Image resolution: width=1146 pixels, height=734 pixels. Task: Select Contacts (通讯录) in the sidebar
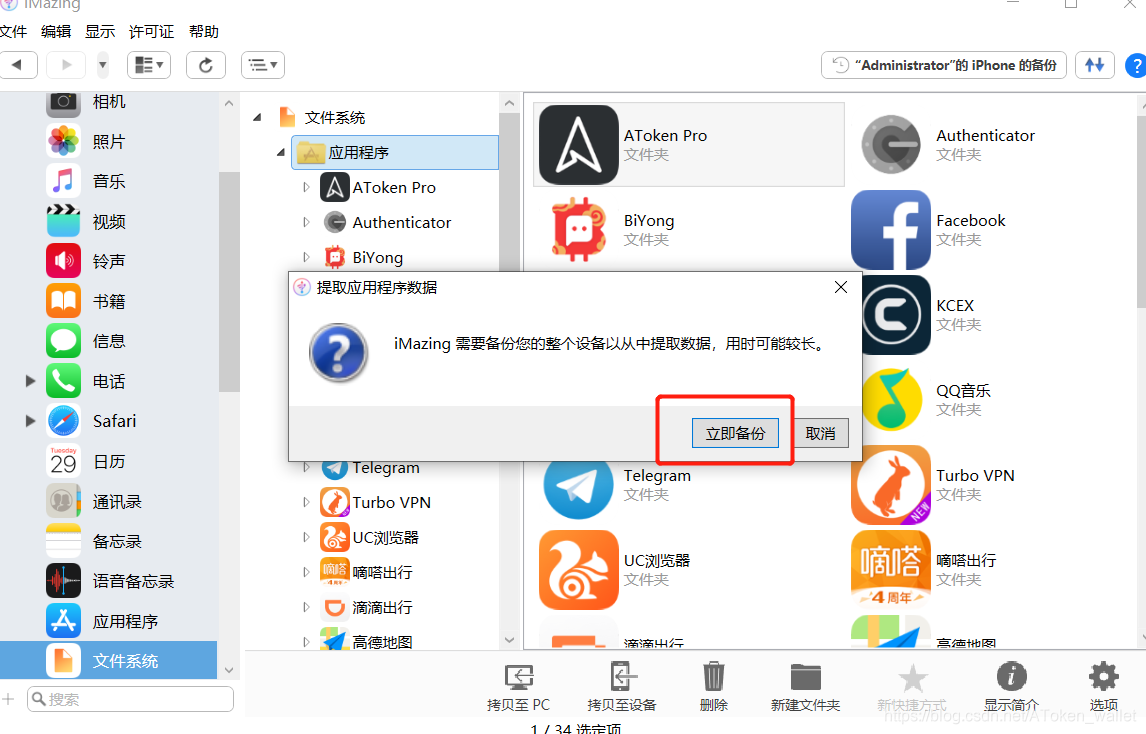(110, 502)
